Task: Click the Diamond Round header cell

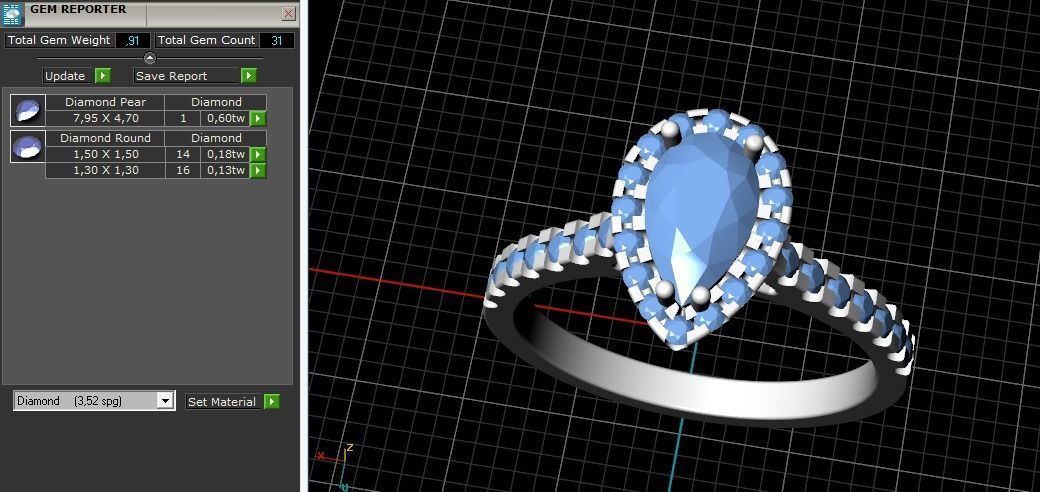Action: coord(105,138)
